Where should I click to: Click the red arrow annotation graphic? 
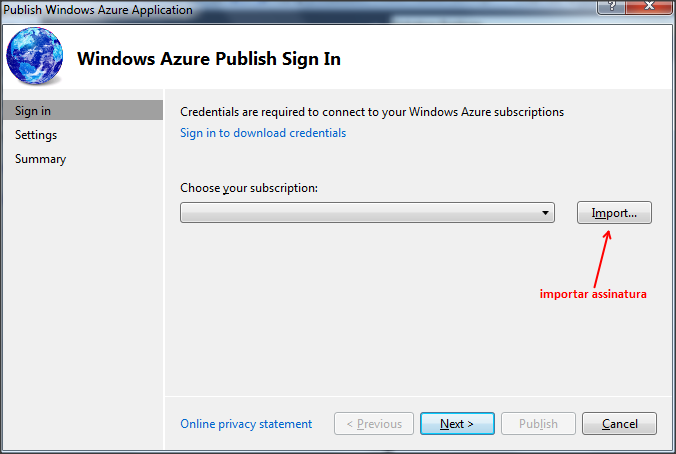click(603, 259)
